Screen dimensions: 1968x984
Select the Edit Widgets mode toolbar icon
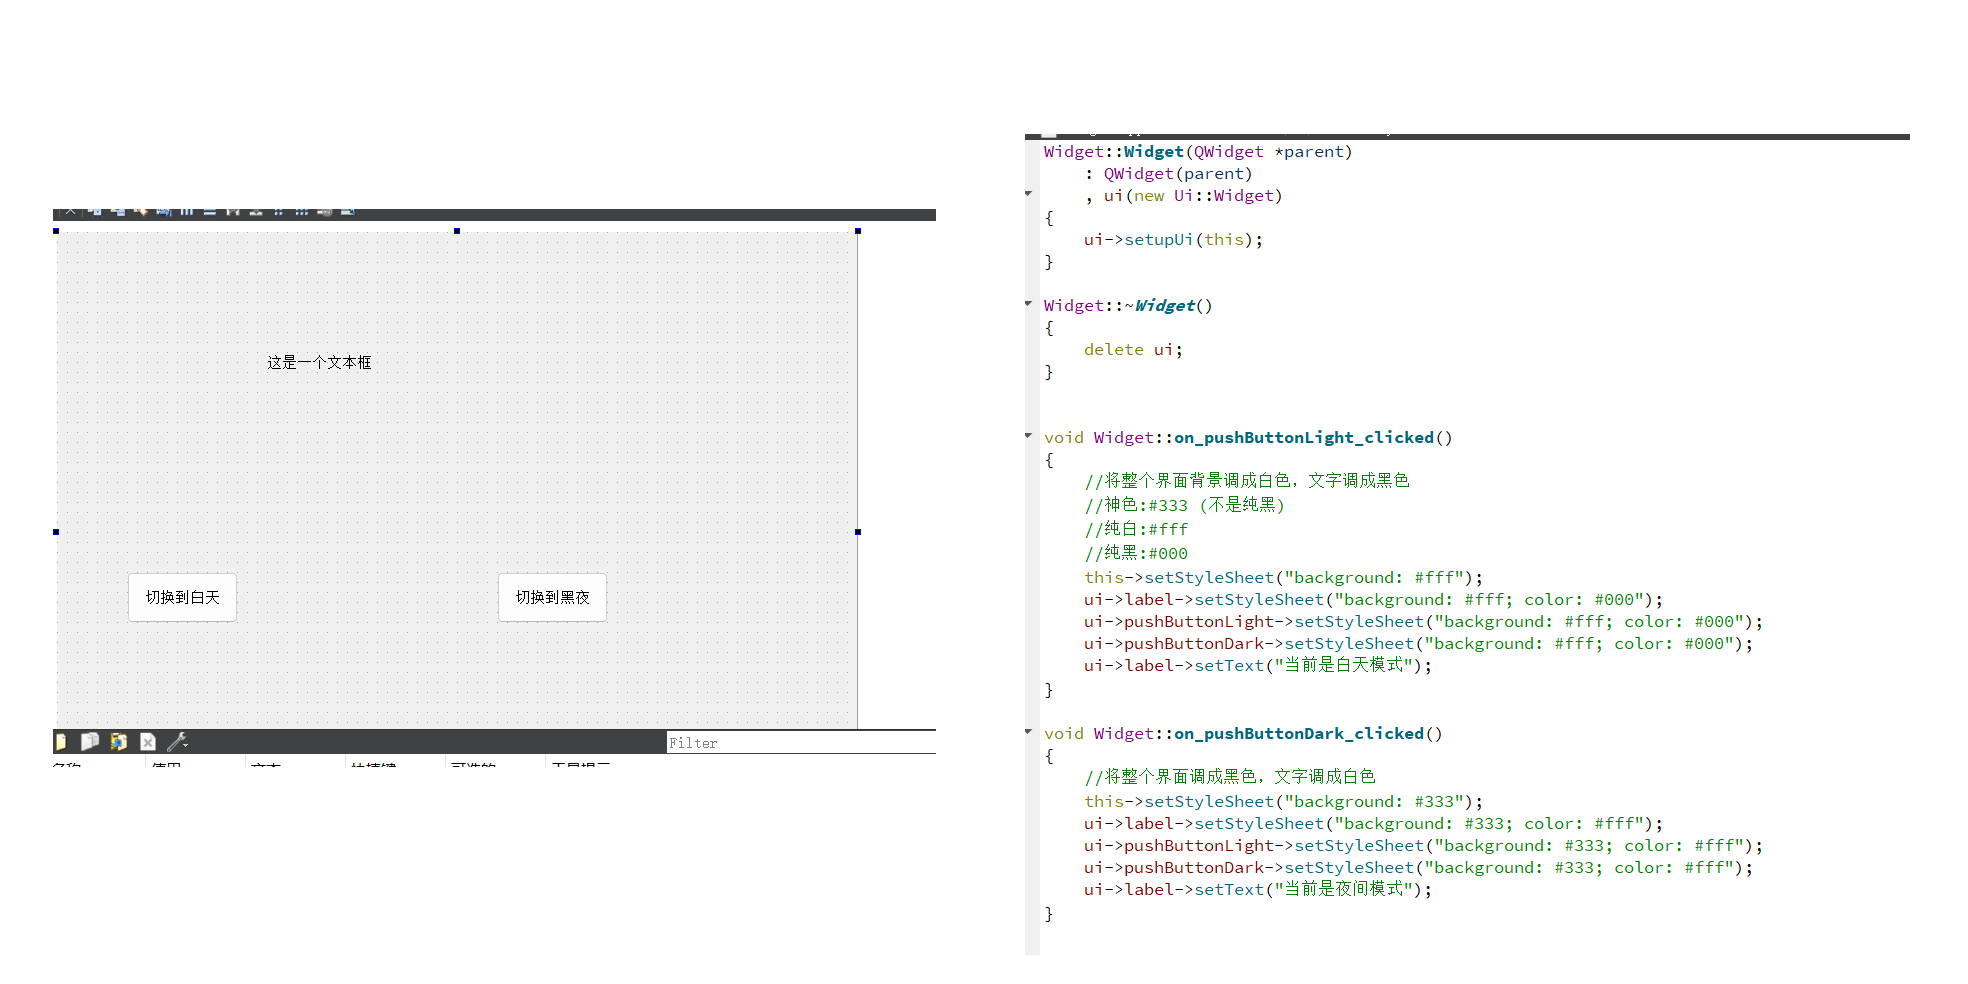click(95, 212)
